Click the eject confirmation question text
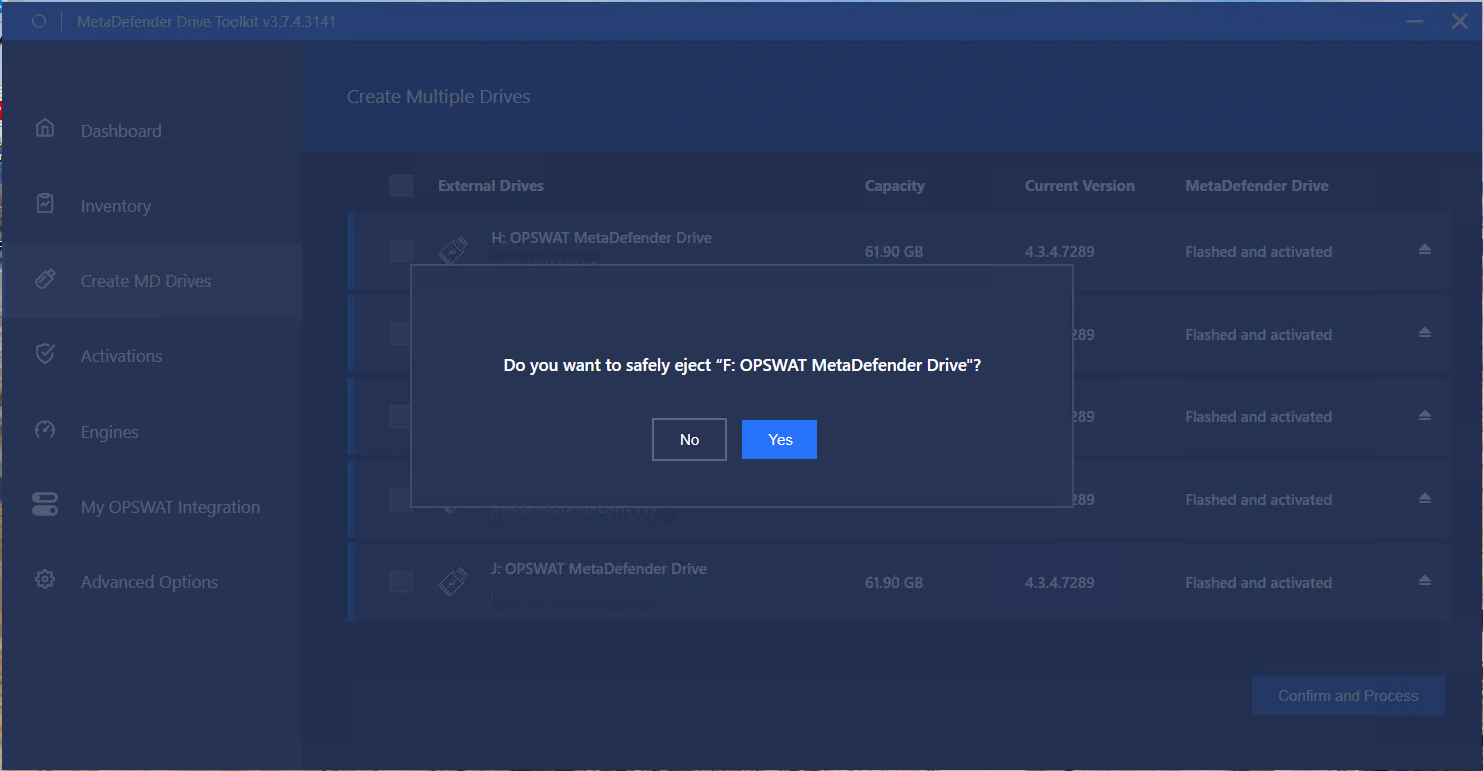Viewport: 1483px width, 771px height. (742, 366)
